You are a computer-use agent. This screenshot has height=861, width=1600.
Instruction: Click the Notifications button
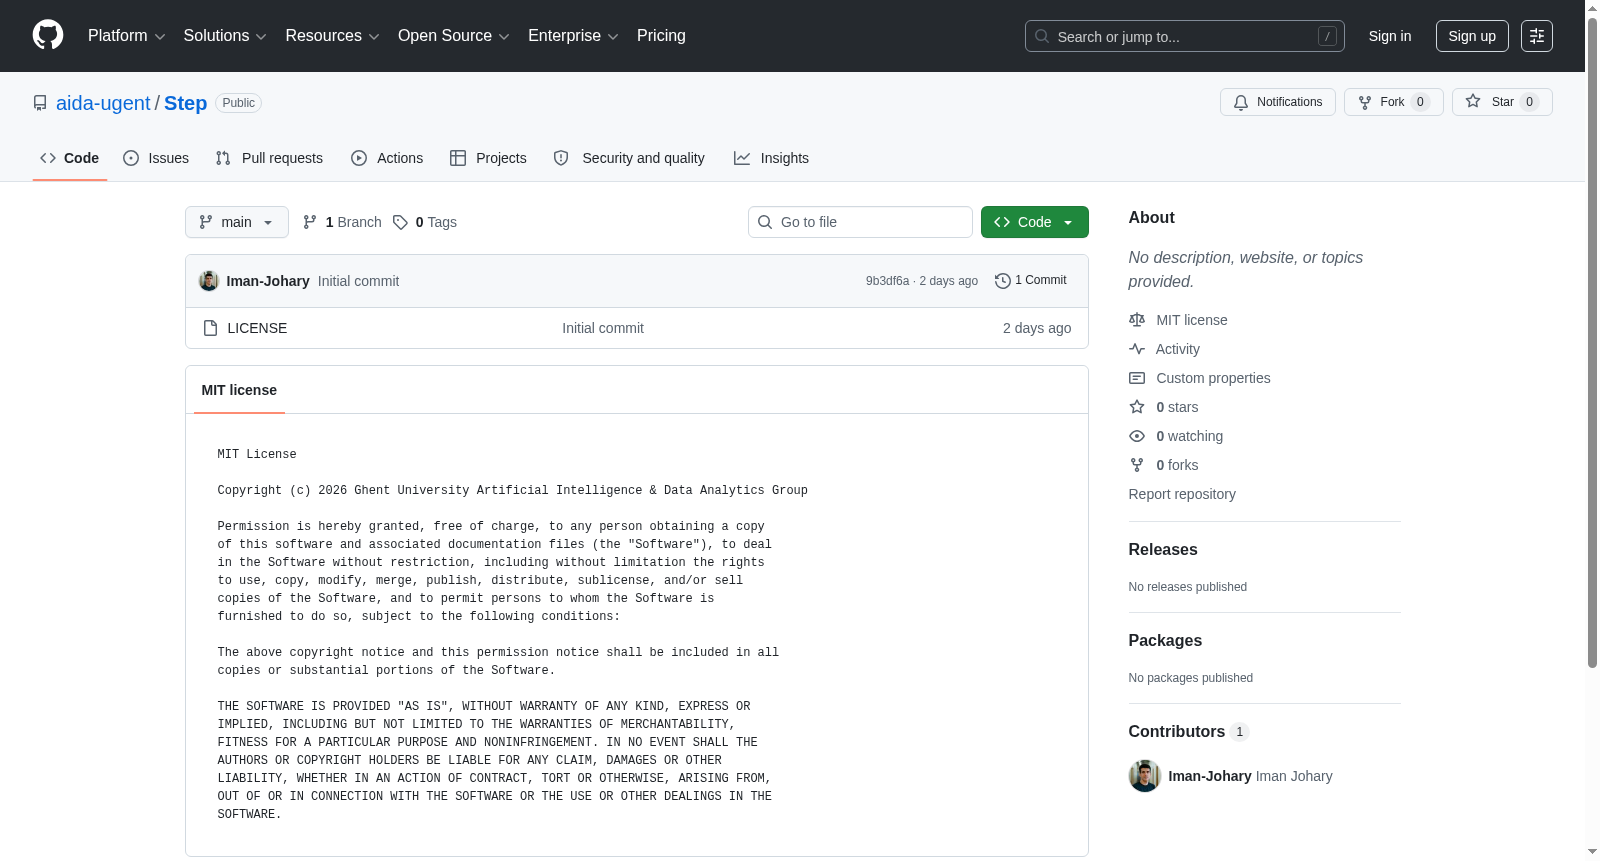coord(1278,102)
